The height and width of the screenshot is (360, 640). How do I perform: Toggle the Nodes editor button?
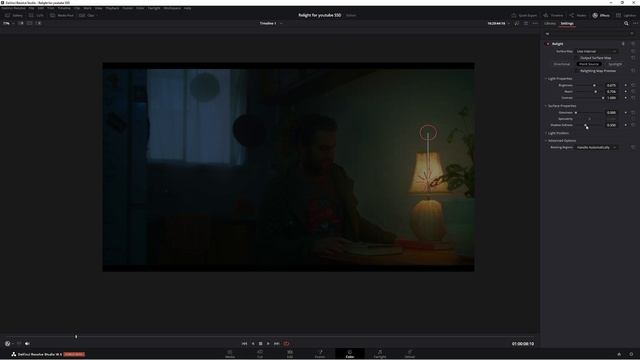tap(578, 16)
